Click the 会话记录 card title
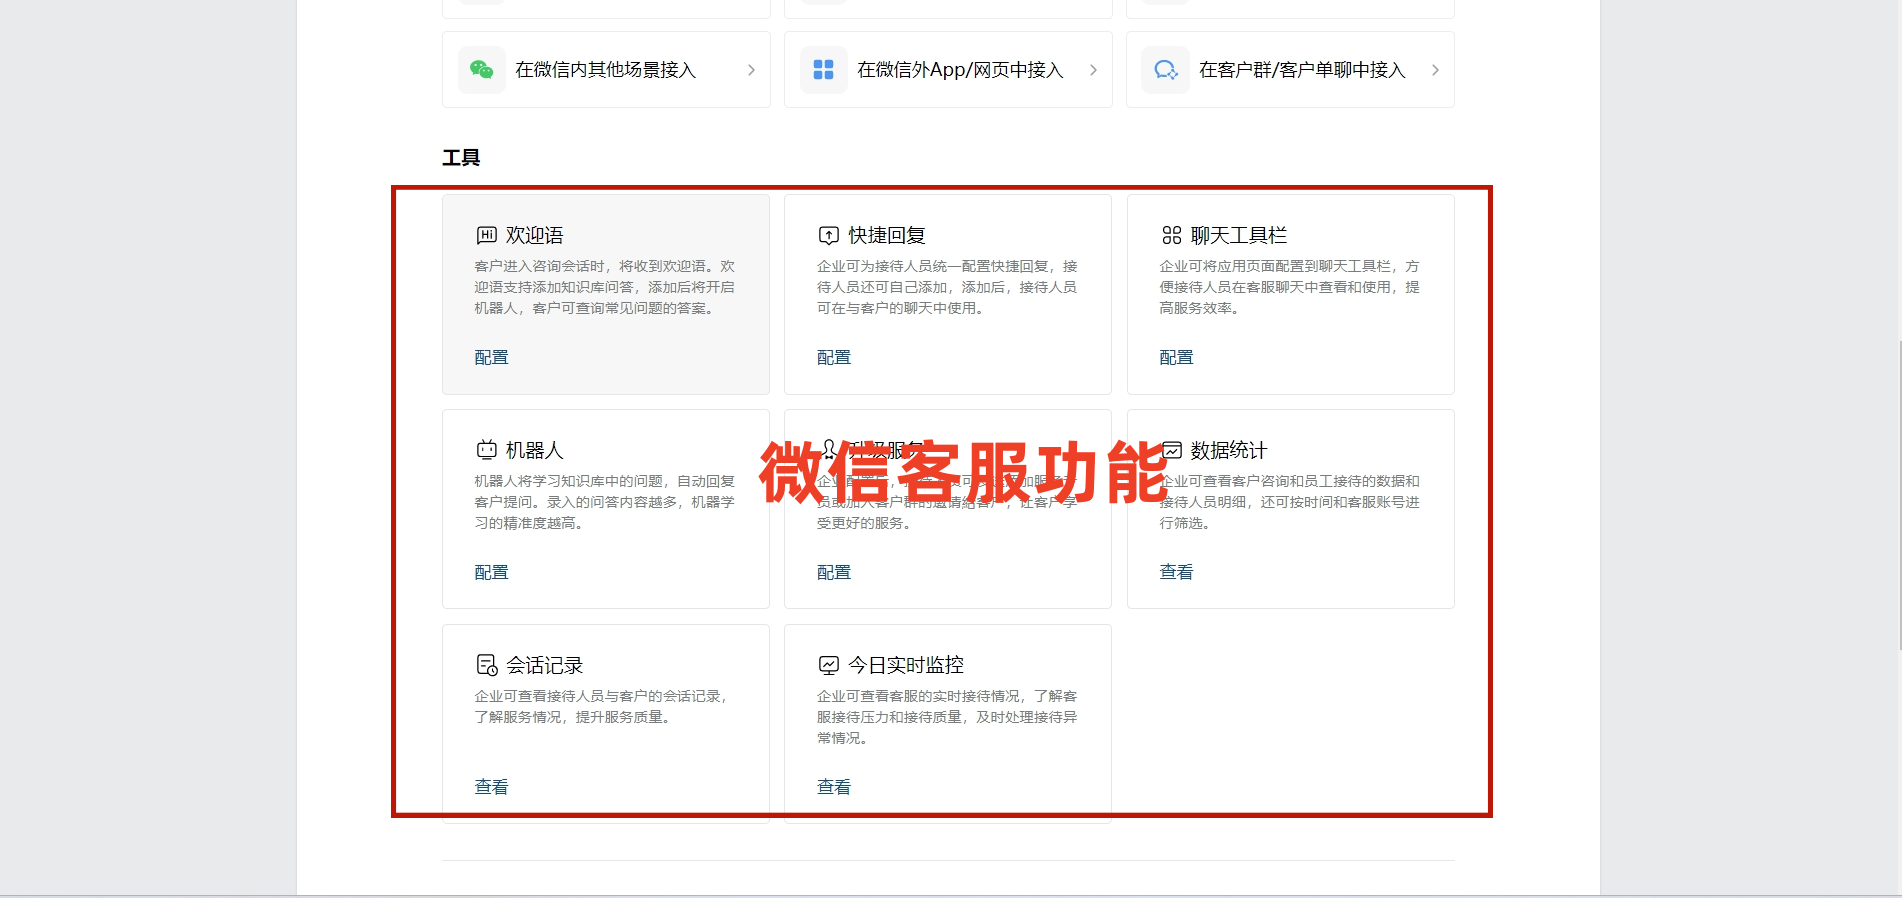1902x898 pixels. click(x=544, y=665)
